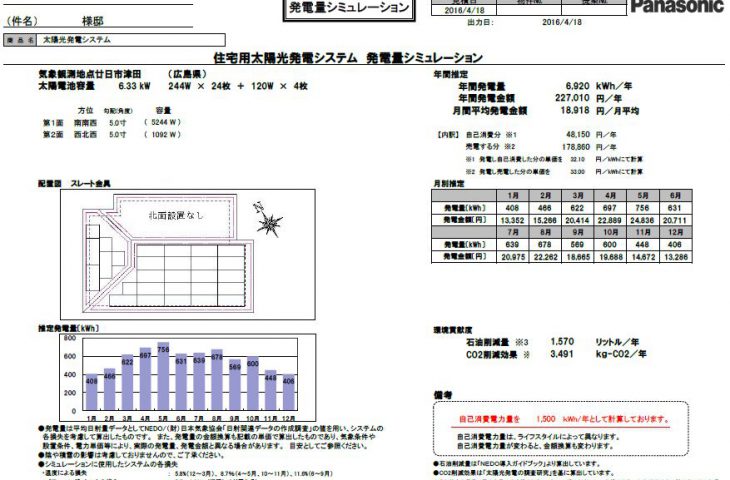The image size is (730, 480).
Task: Select table cell 678 under 8月
Action: coord(545,244)
